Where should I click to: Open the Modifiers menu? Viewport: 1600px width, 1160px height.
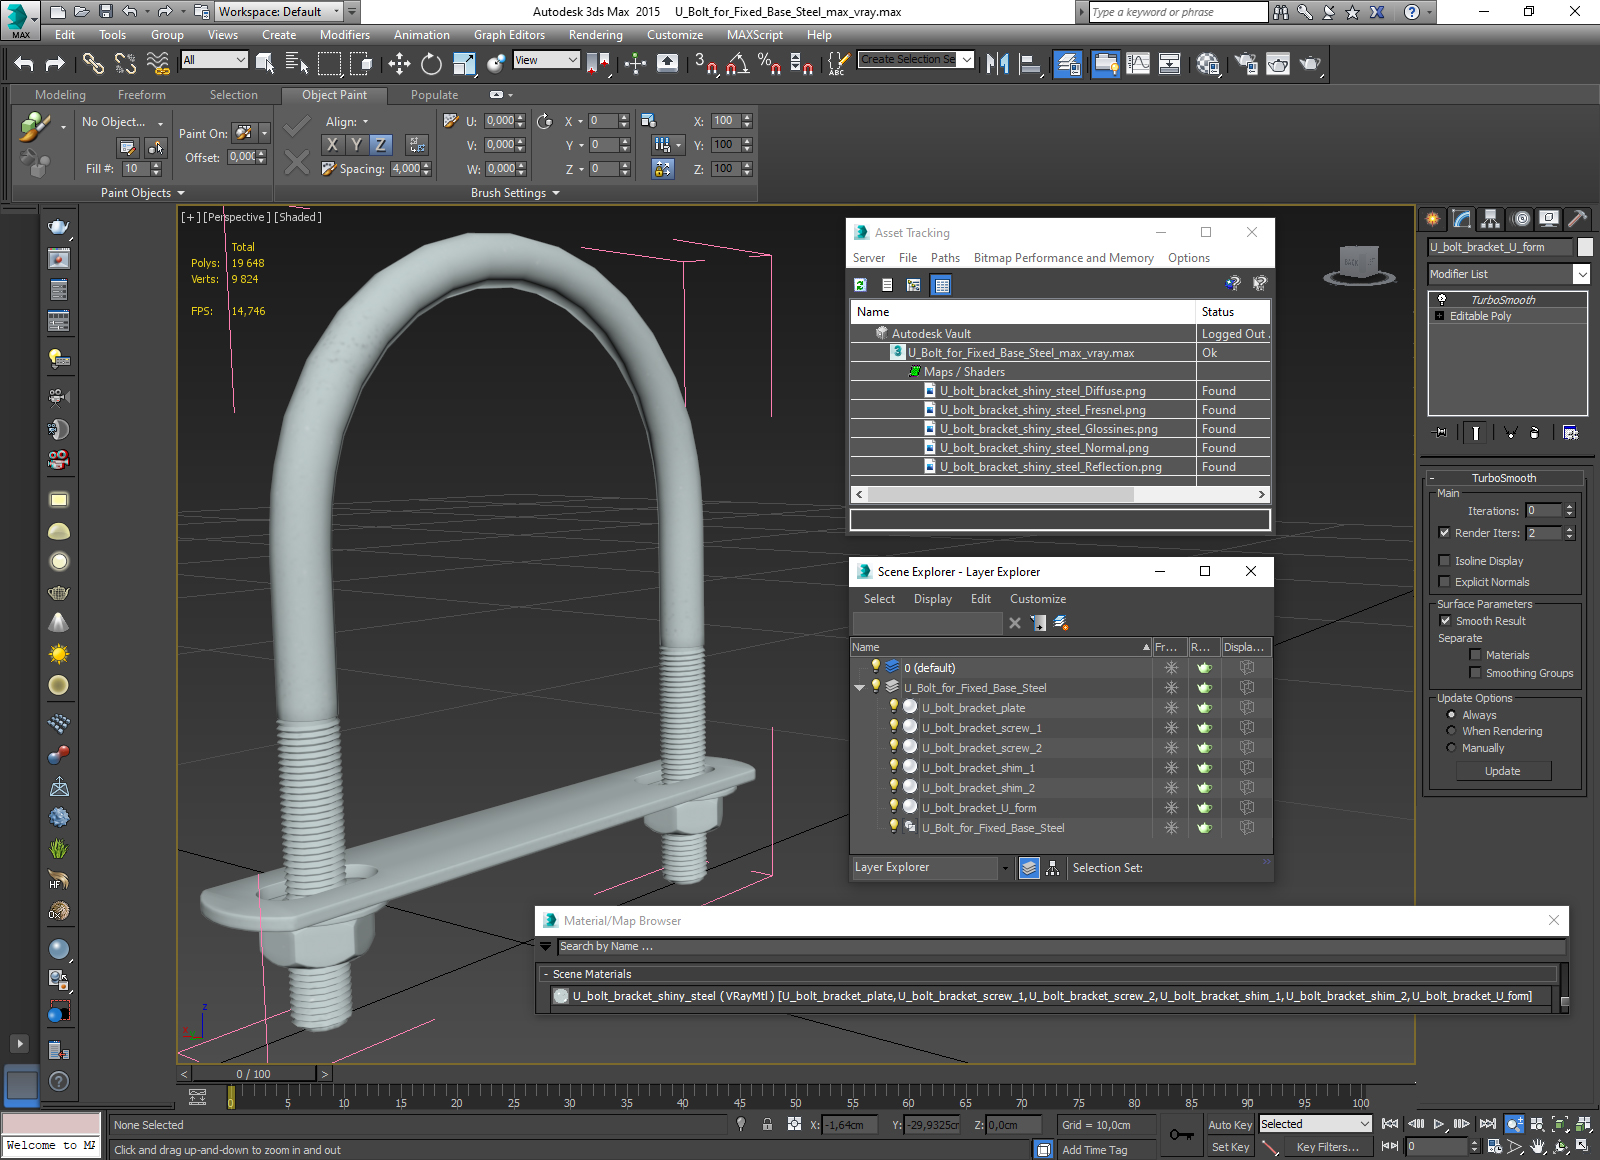coord(345,35)
